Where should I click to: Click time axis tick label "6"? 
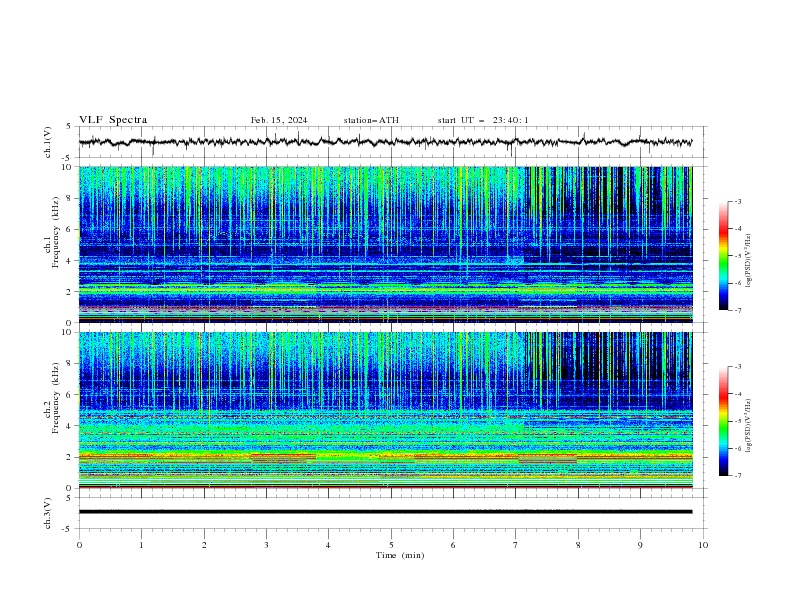[x=453, y=545]
